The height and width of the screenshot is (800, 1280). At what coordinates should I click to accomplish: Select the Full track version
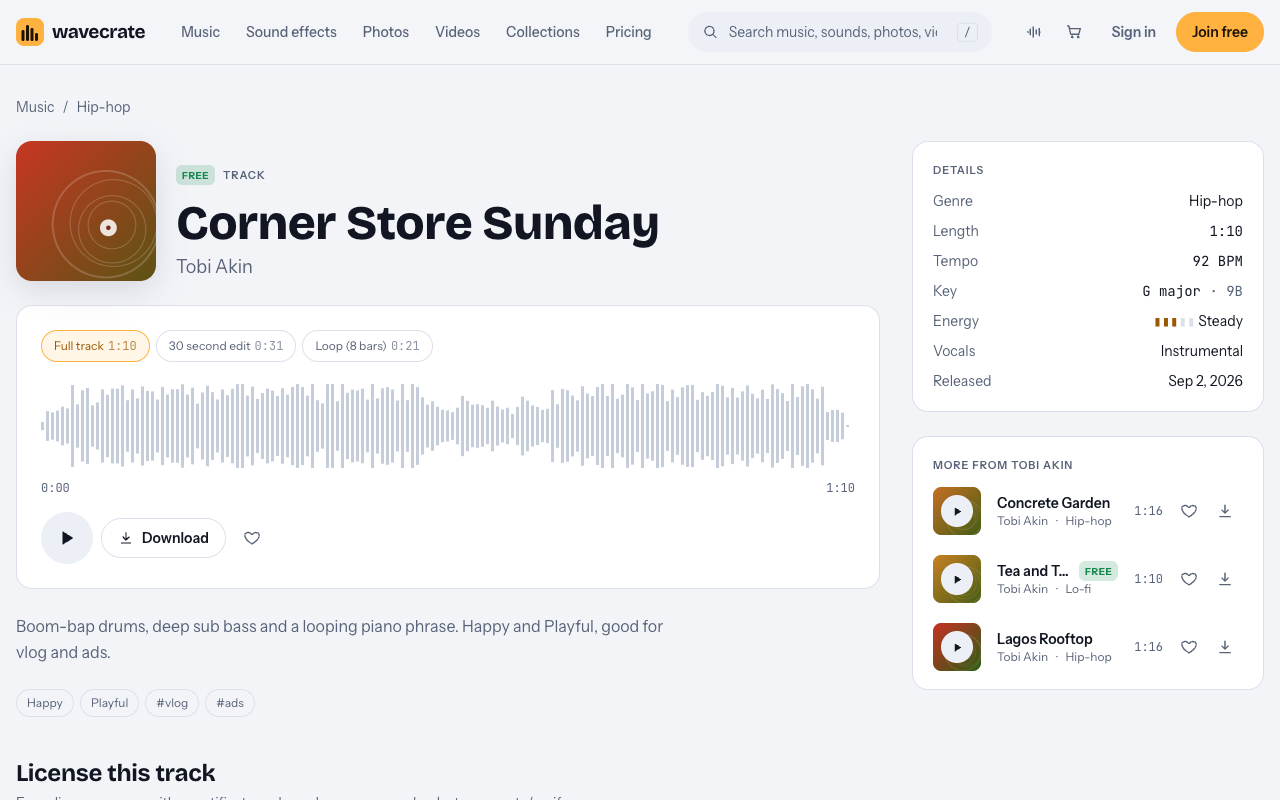(x=95, y=346)
